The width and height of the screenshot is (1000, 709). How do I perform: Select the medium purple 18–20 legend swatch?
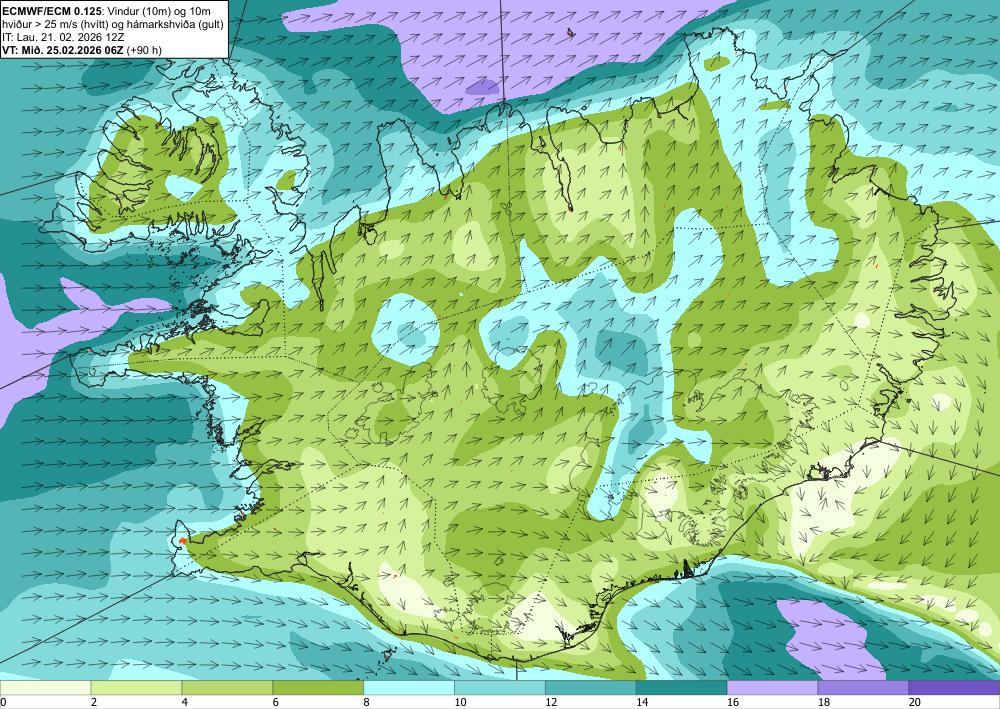click(863, 688)
